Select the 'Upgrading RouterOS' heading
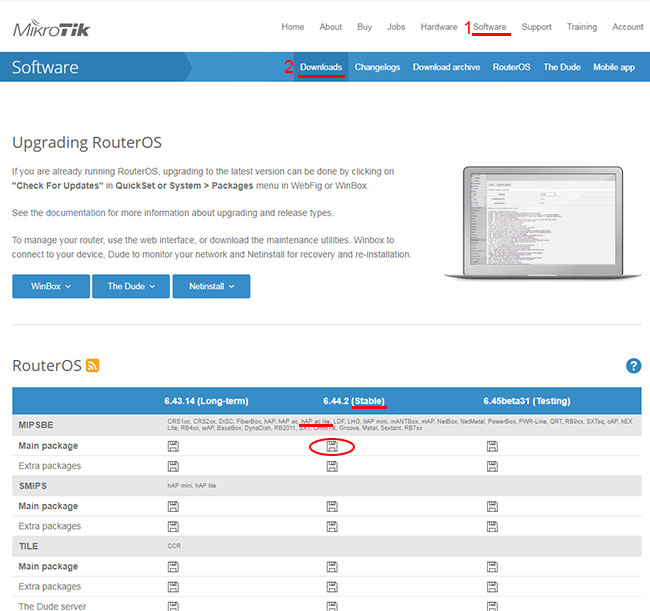 click(87, 143)
